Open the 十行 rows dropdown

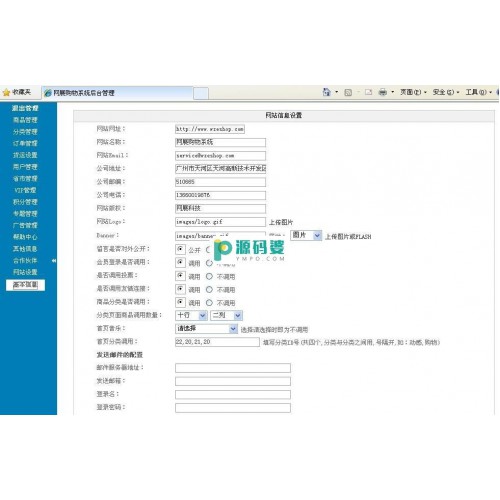(191, 315)
